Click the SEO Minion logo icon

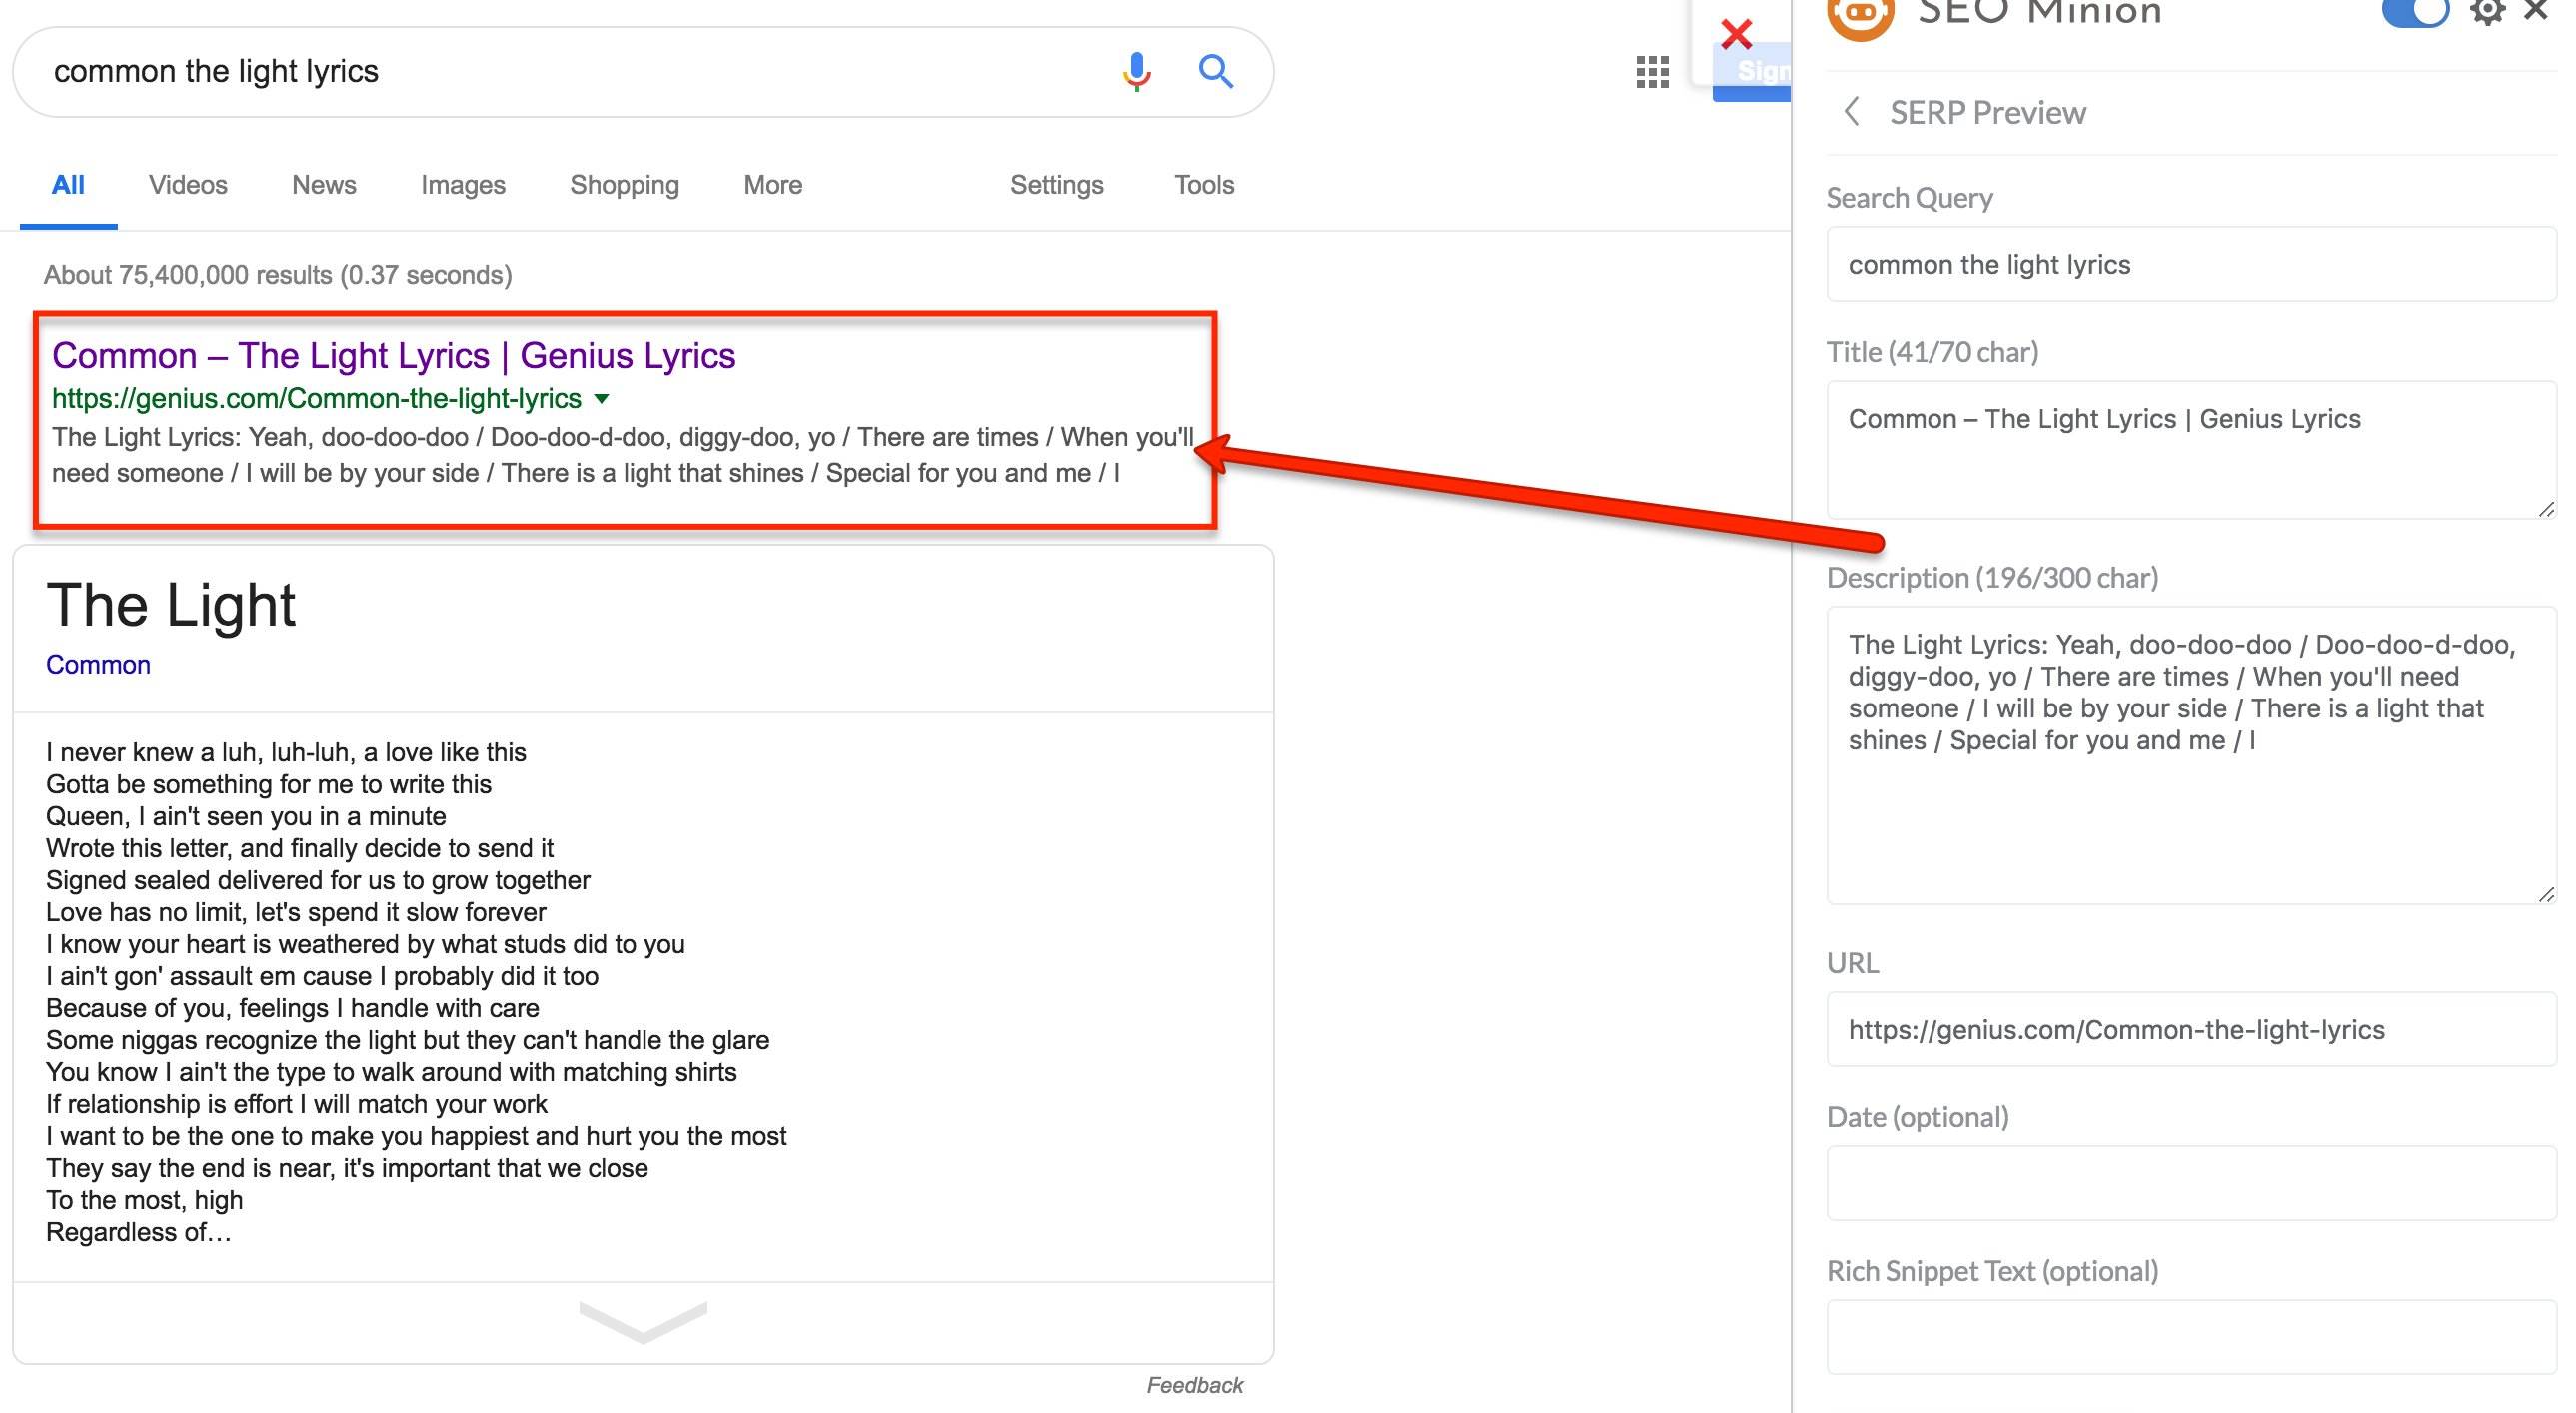(x=1860, y=14)
